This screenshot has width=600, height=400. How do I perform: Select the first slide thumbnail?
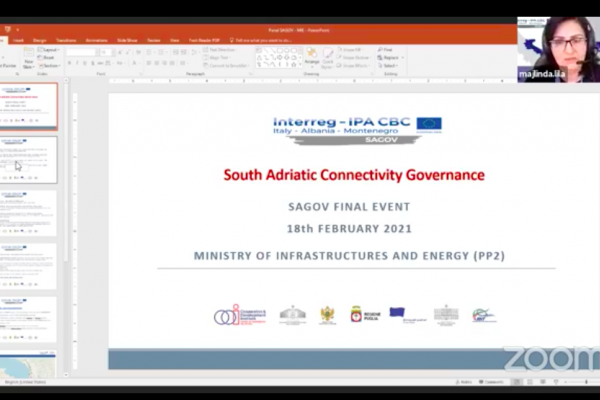click(29, 106)
